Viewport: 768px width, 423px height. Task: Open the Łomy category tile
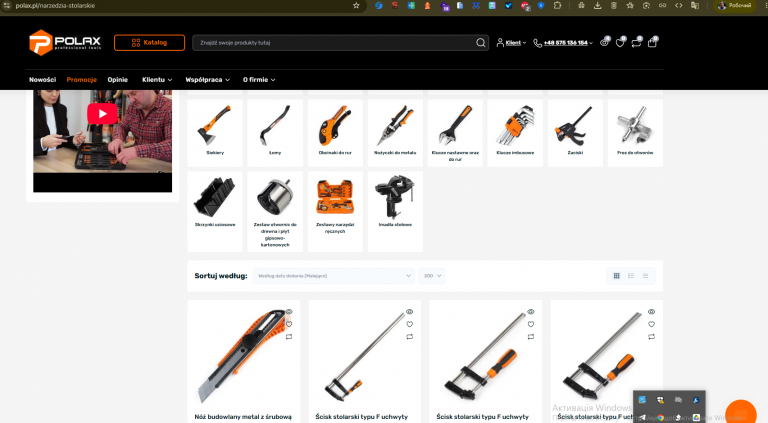click(x=275, y=133)
